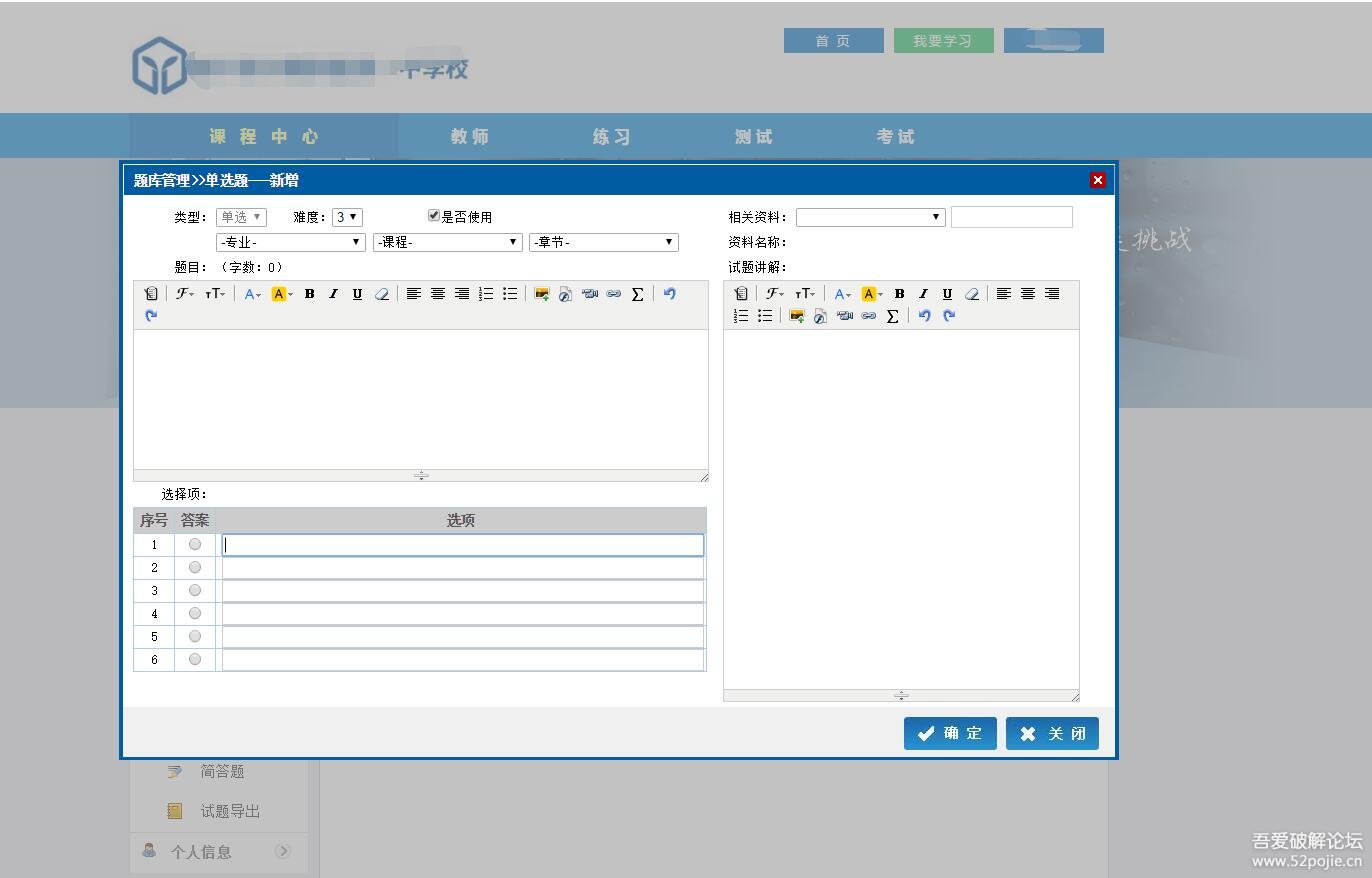Clear formatting with the question editor eraser
Viewport: 1372px width, 878px height.
381,294
